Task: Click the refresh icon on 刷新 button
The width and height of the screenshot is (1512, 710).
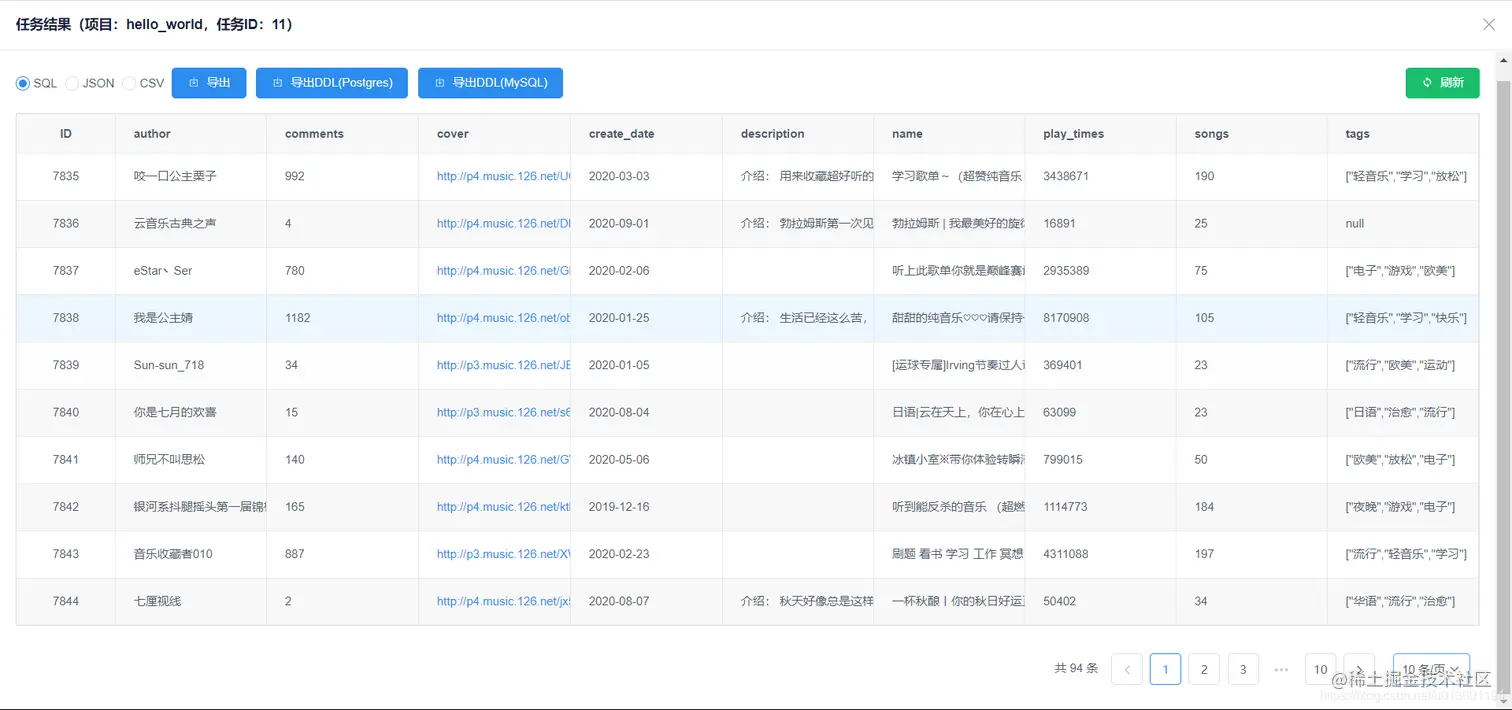Action: pyautogui.click(x=1425, y=83)
